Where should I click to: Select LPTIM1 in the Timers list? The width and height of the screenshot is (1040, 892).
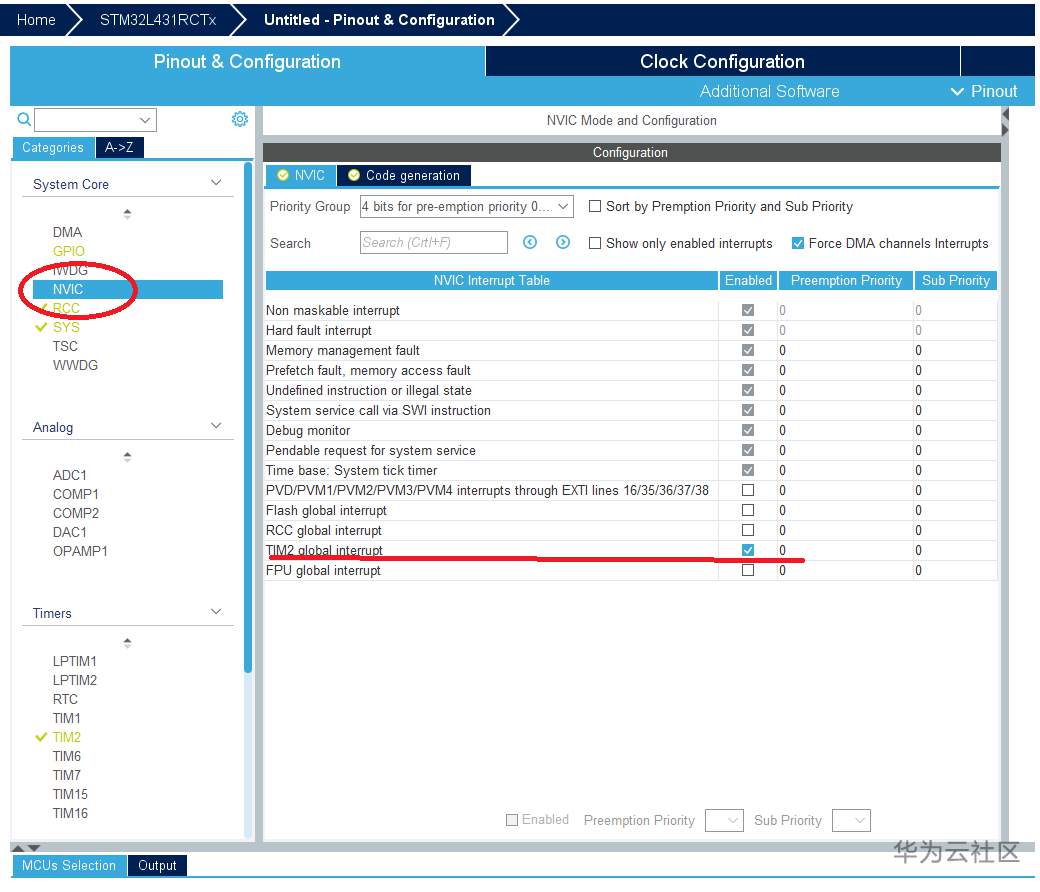tap(75, 661)
